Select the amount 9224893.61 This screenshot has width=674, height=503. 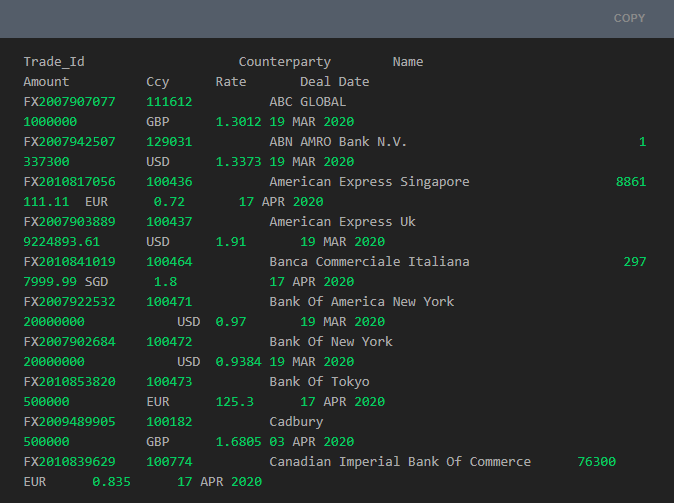pos(61,242)
